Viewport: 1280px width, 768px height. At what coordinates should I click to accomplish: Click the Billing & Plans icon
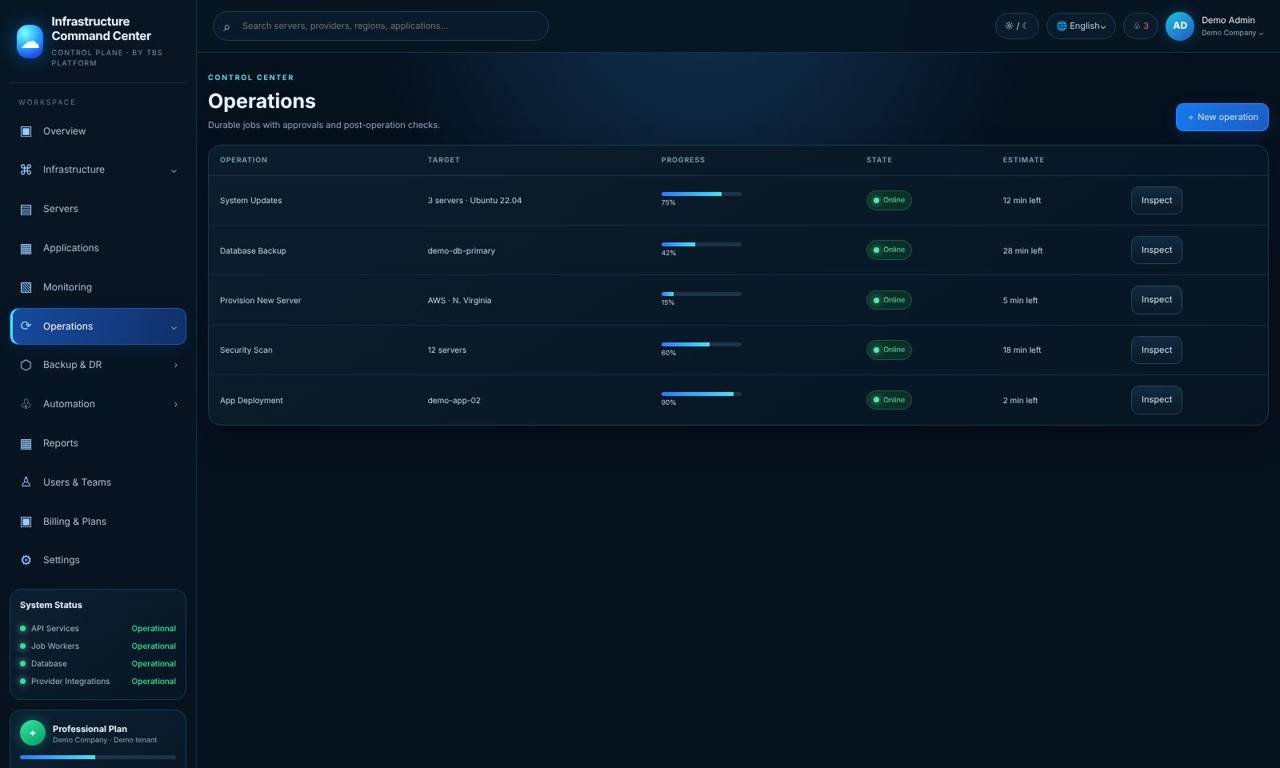pos(26,521)
